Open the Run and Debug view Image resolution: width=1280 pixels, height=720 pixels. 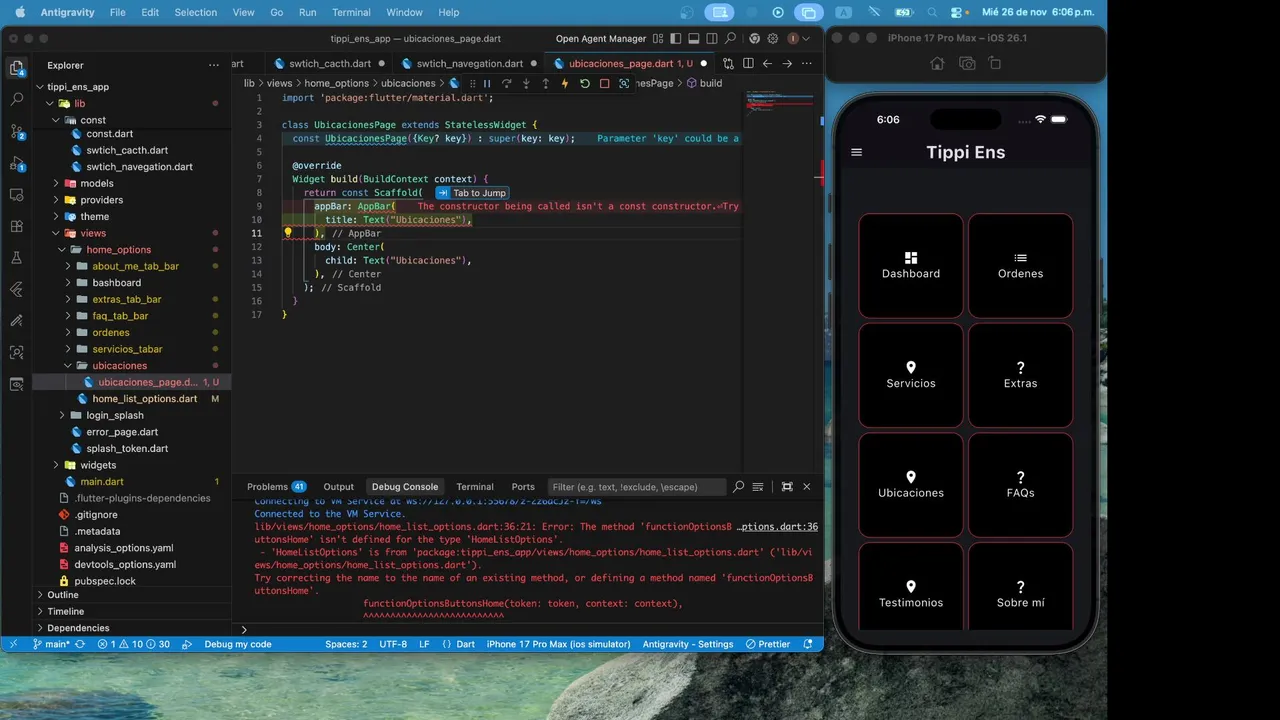pos(17,163)
